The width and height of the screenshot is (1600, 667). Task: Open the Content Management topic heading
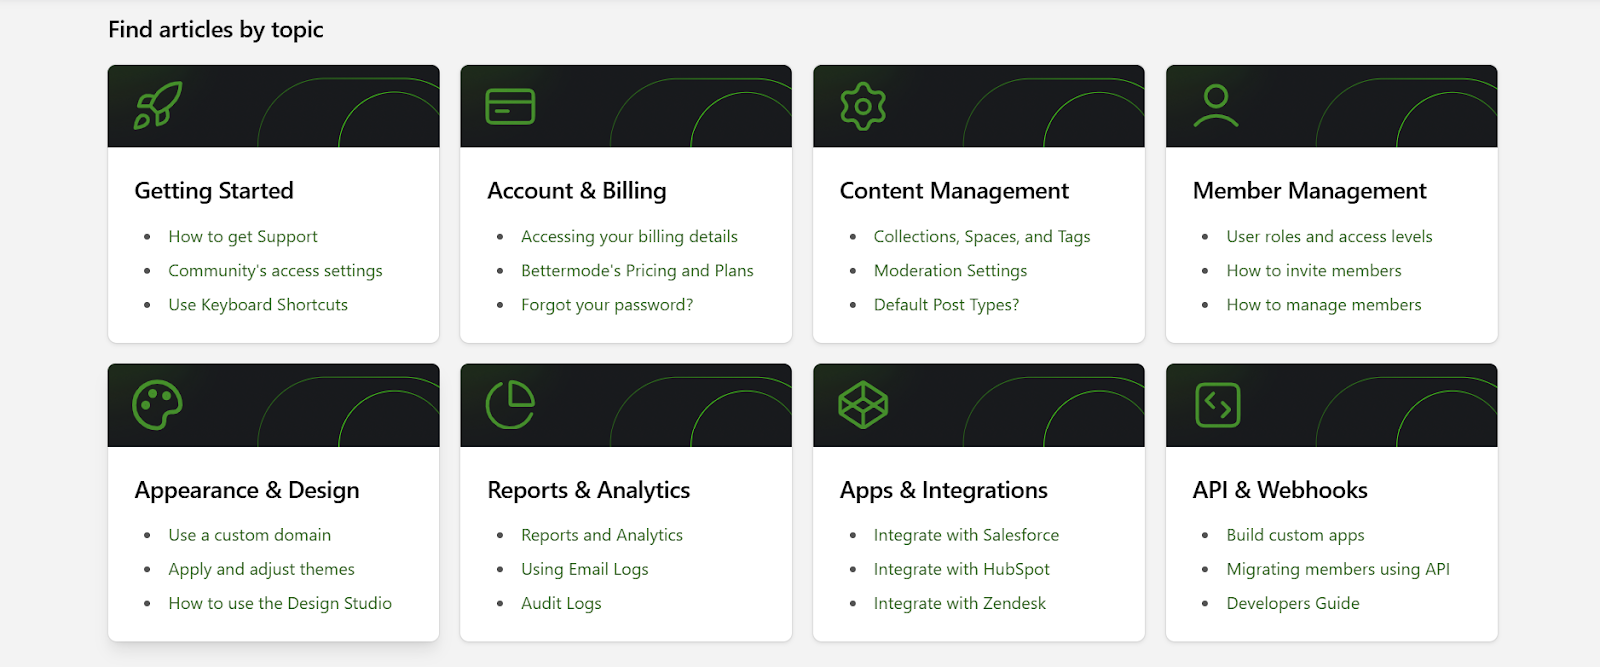(x=954, y=191)
